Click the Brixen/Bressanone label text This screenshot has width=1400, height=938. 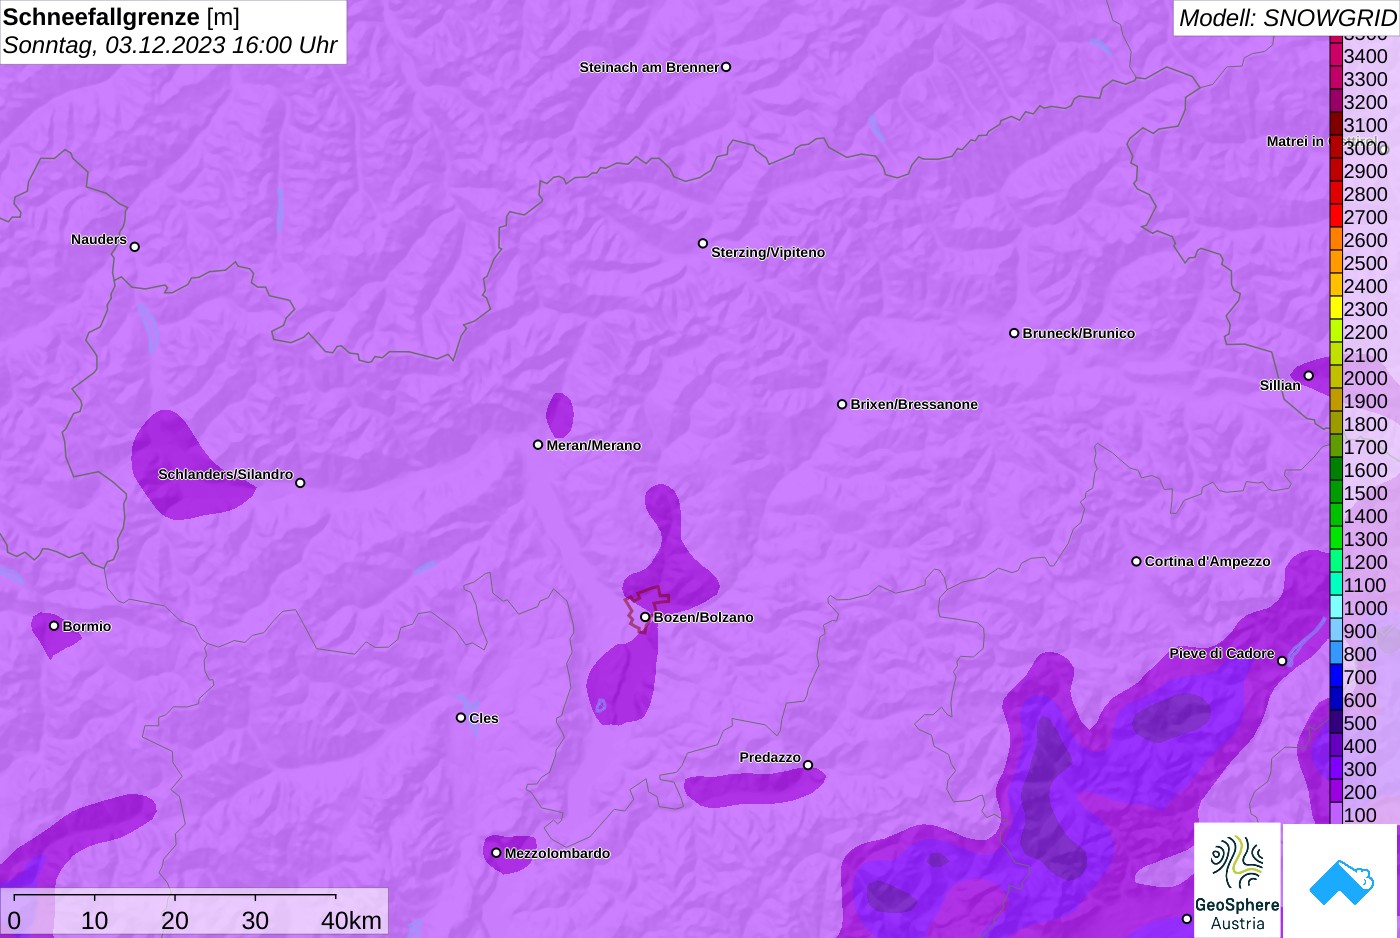[x=914, y=404]
